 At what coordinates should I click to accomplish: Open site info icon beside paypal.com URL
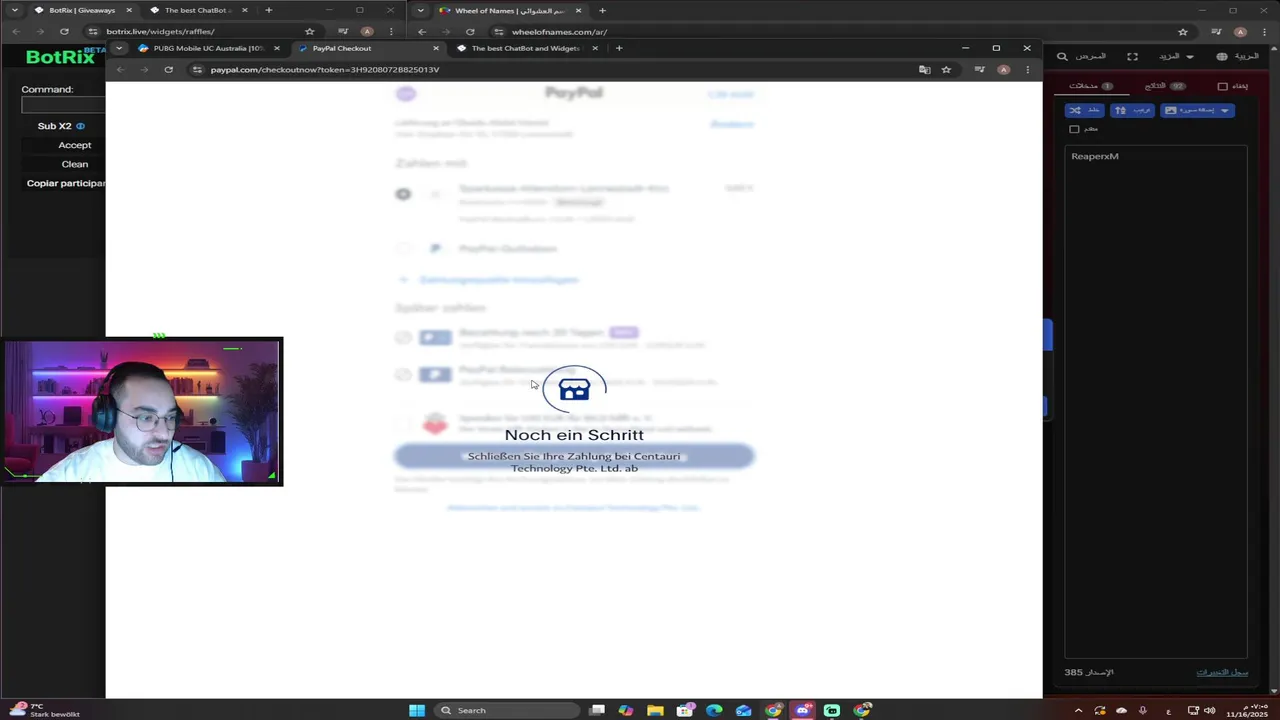tap(197, 69)
